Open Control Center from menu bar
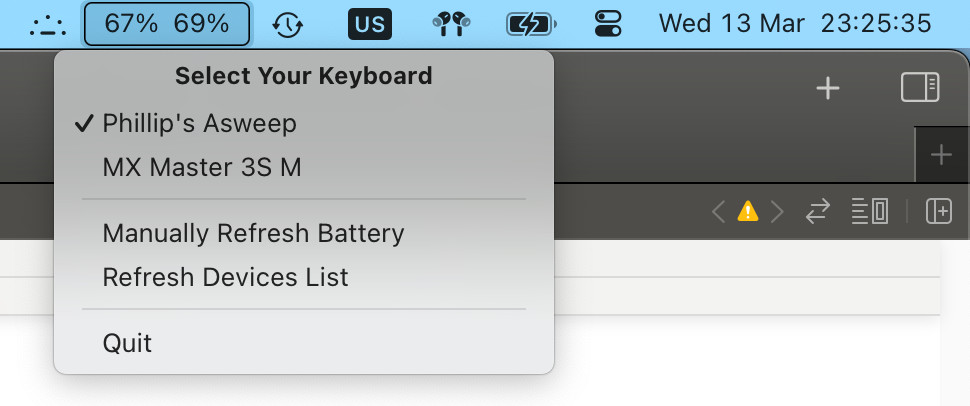The width and height of the screenshot is (970, 406). 608,24
